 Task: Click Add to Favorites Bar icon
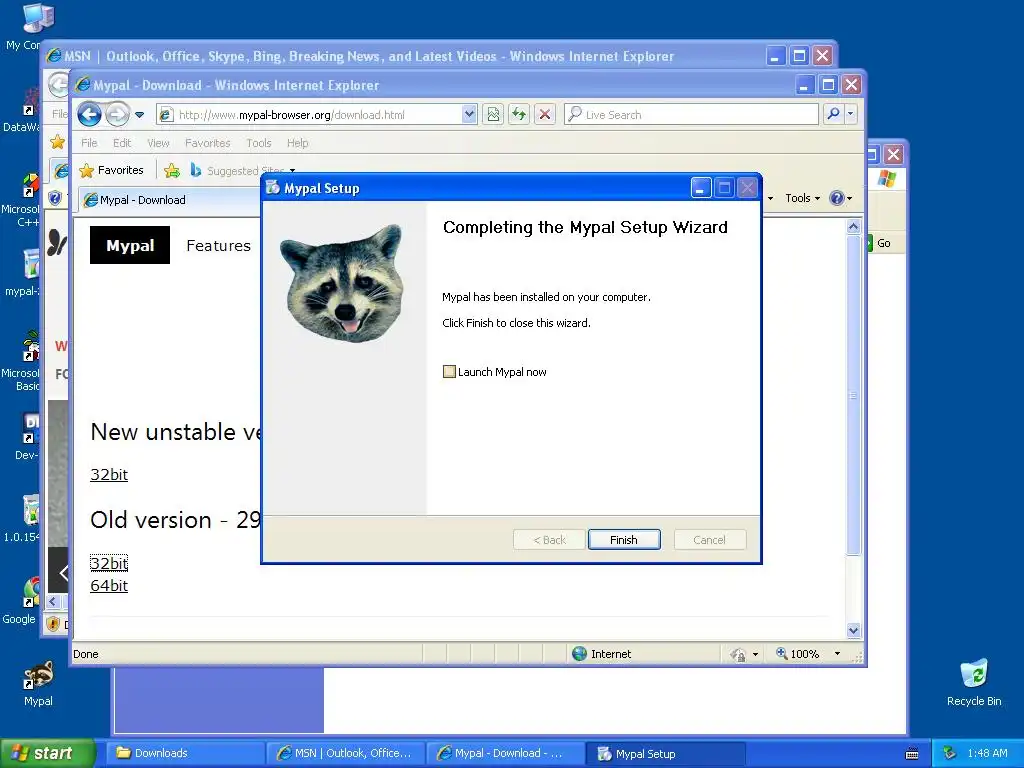tap(172, 170)
